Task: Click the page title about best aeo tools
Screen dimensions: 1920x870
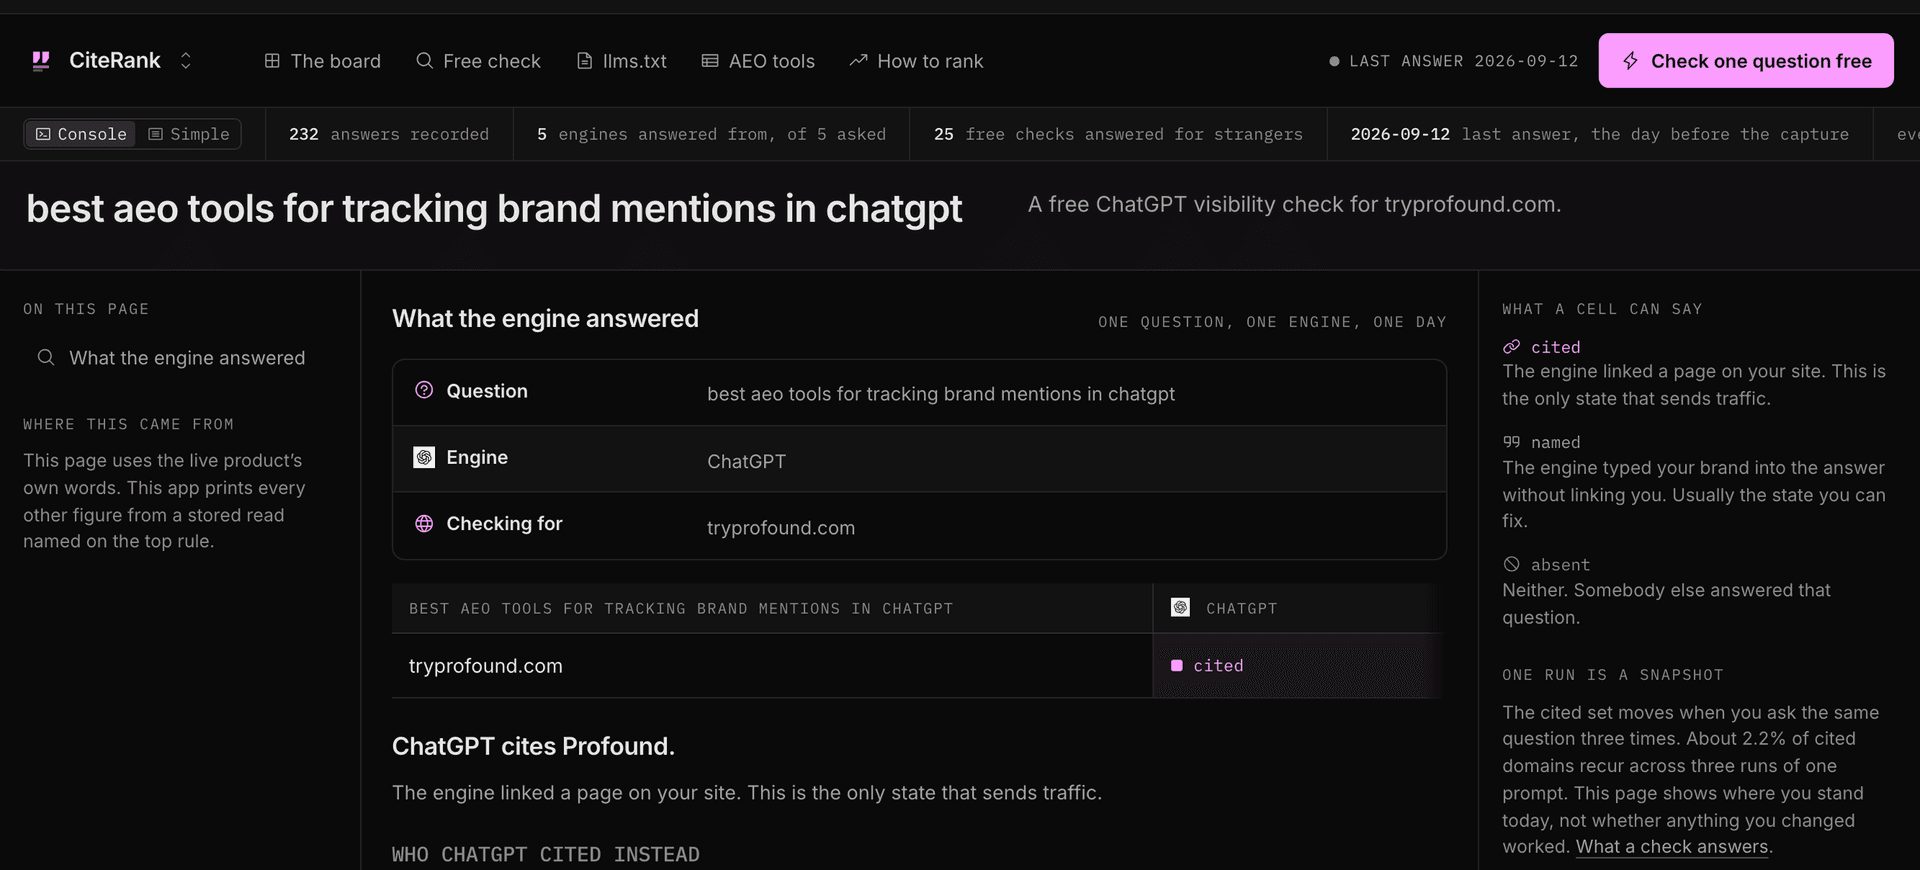Action: click(494, 209)
